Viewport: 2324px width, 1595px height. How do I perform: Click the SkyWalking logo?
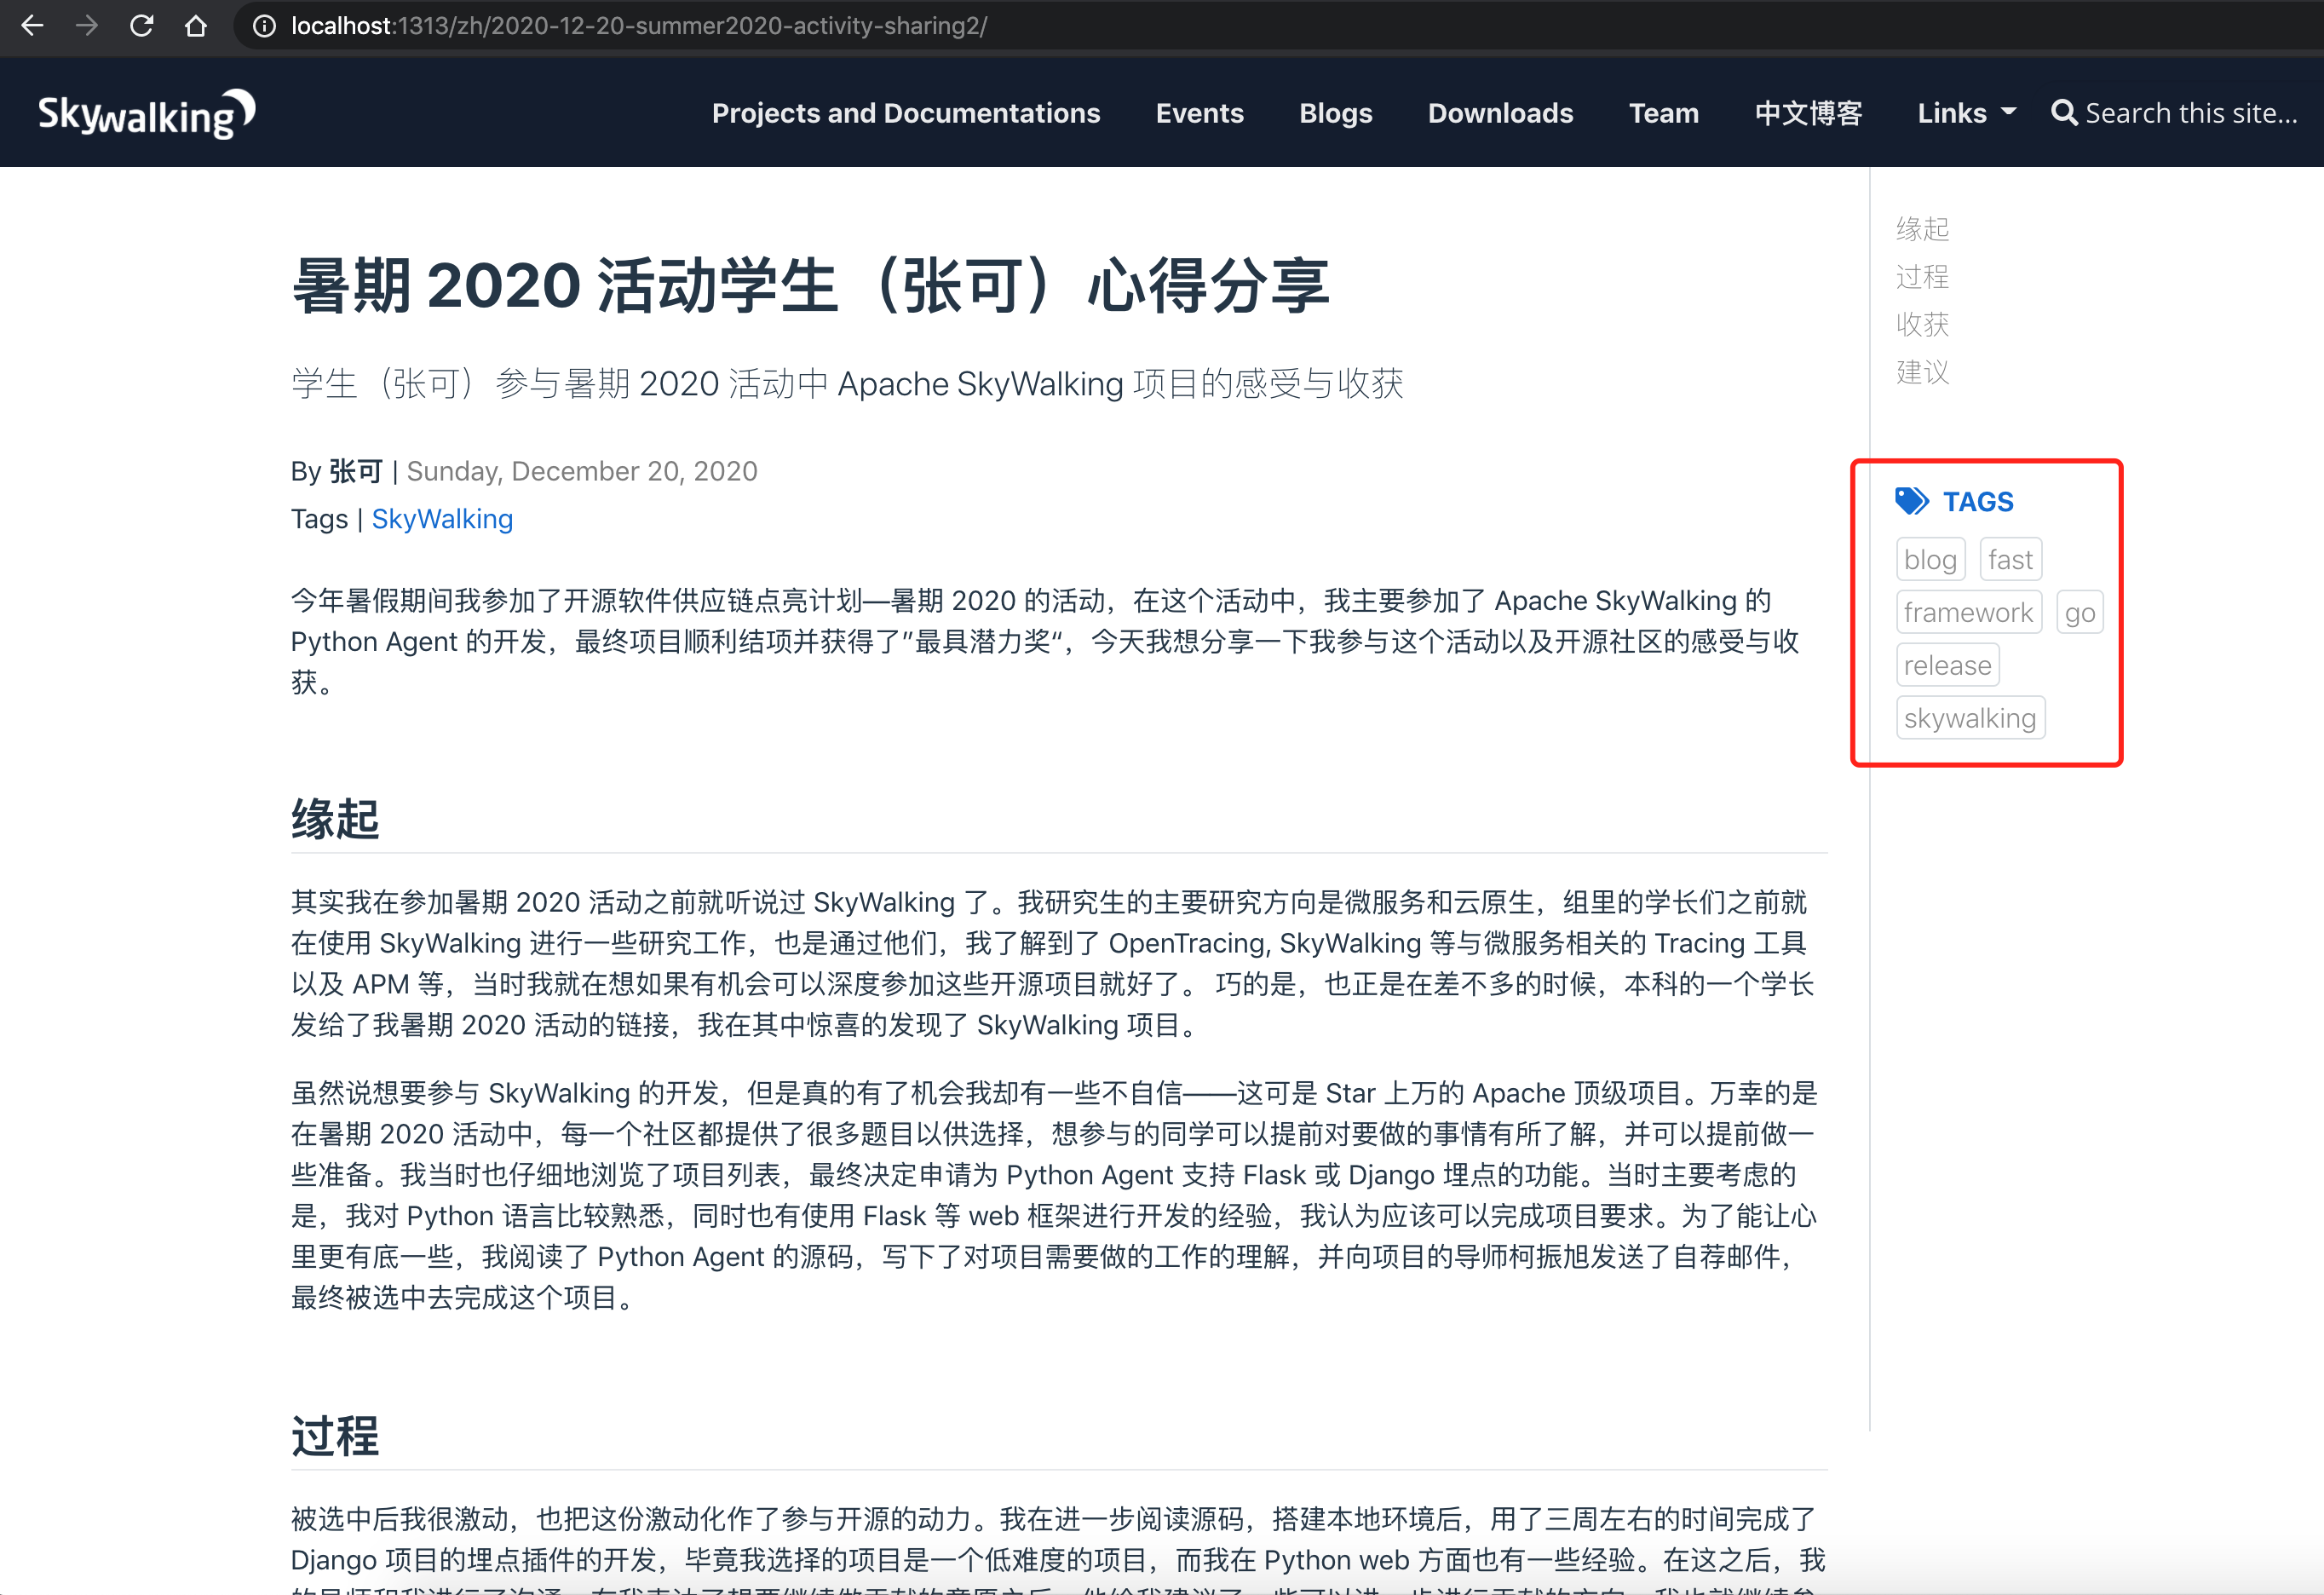pyautogui.click(x=146, y=114)
